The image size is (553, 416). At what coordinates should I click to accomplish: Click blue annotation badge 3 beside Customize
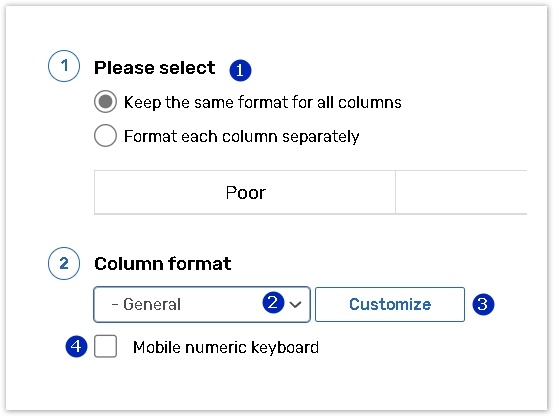coord(483,304)
